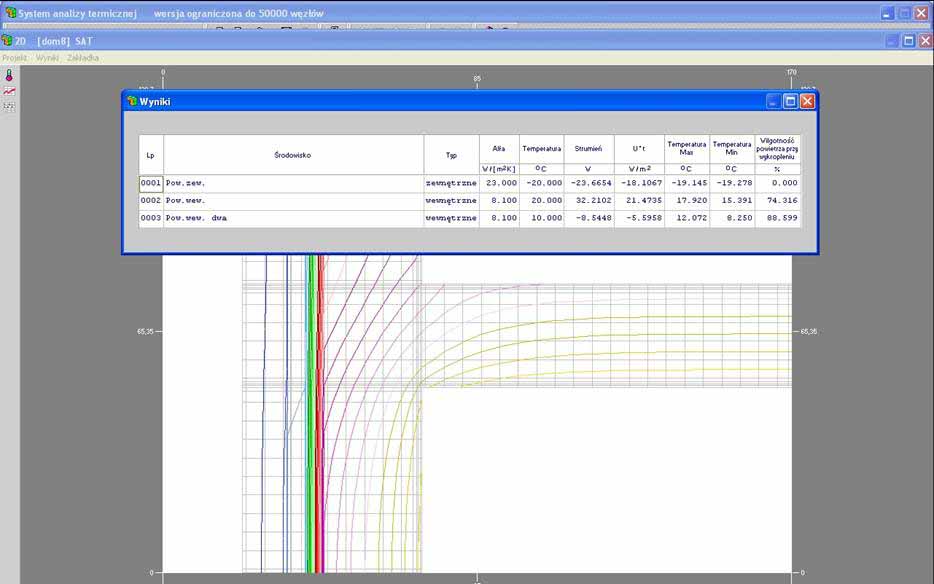Image resolution: width=934 pixels, height=584 pixels.
Task: Click the min temperature value -19.278
Action: coord(732,183)
